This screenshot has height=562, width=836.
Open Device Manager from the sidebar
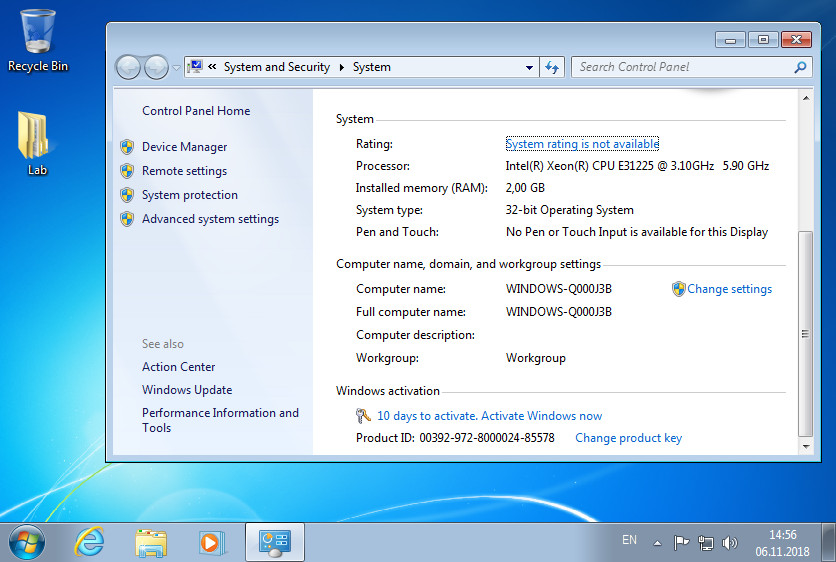point(184,147)
